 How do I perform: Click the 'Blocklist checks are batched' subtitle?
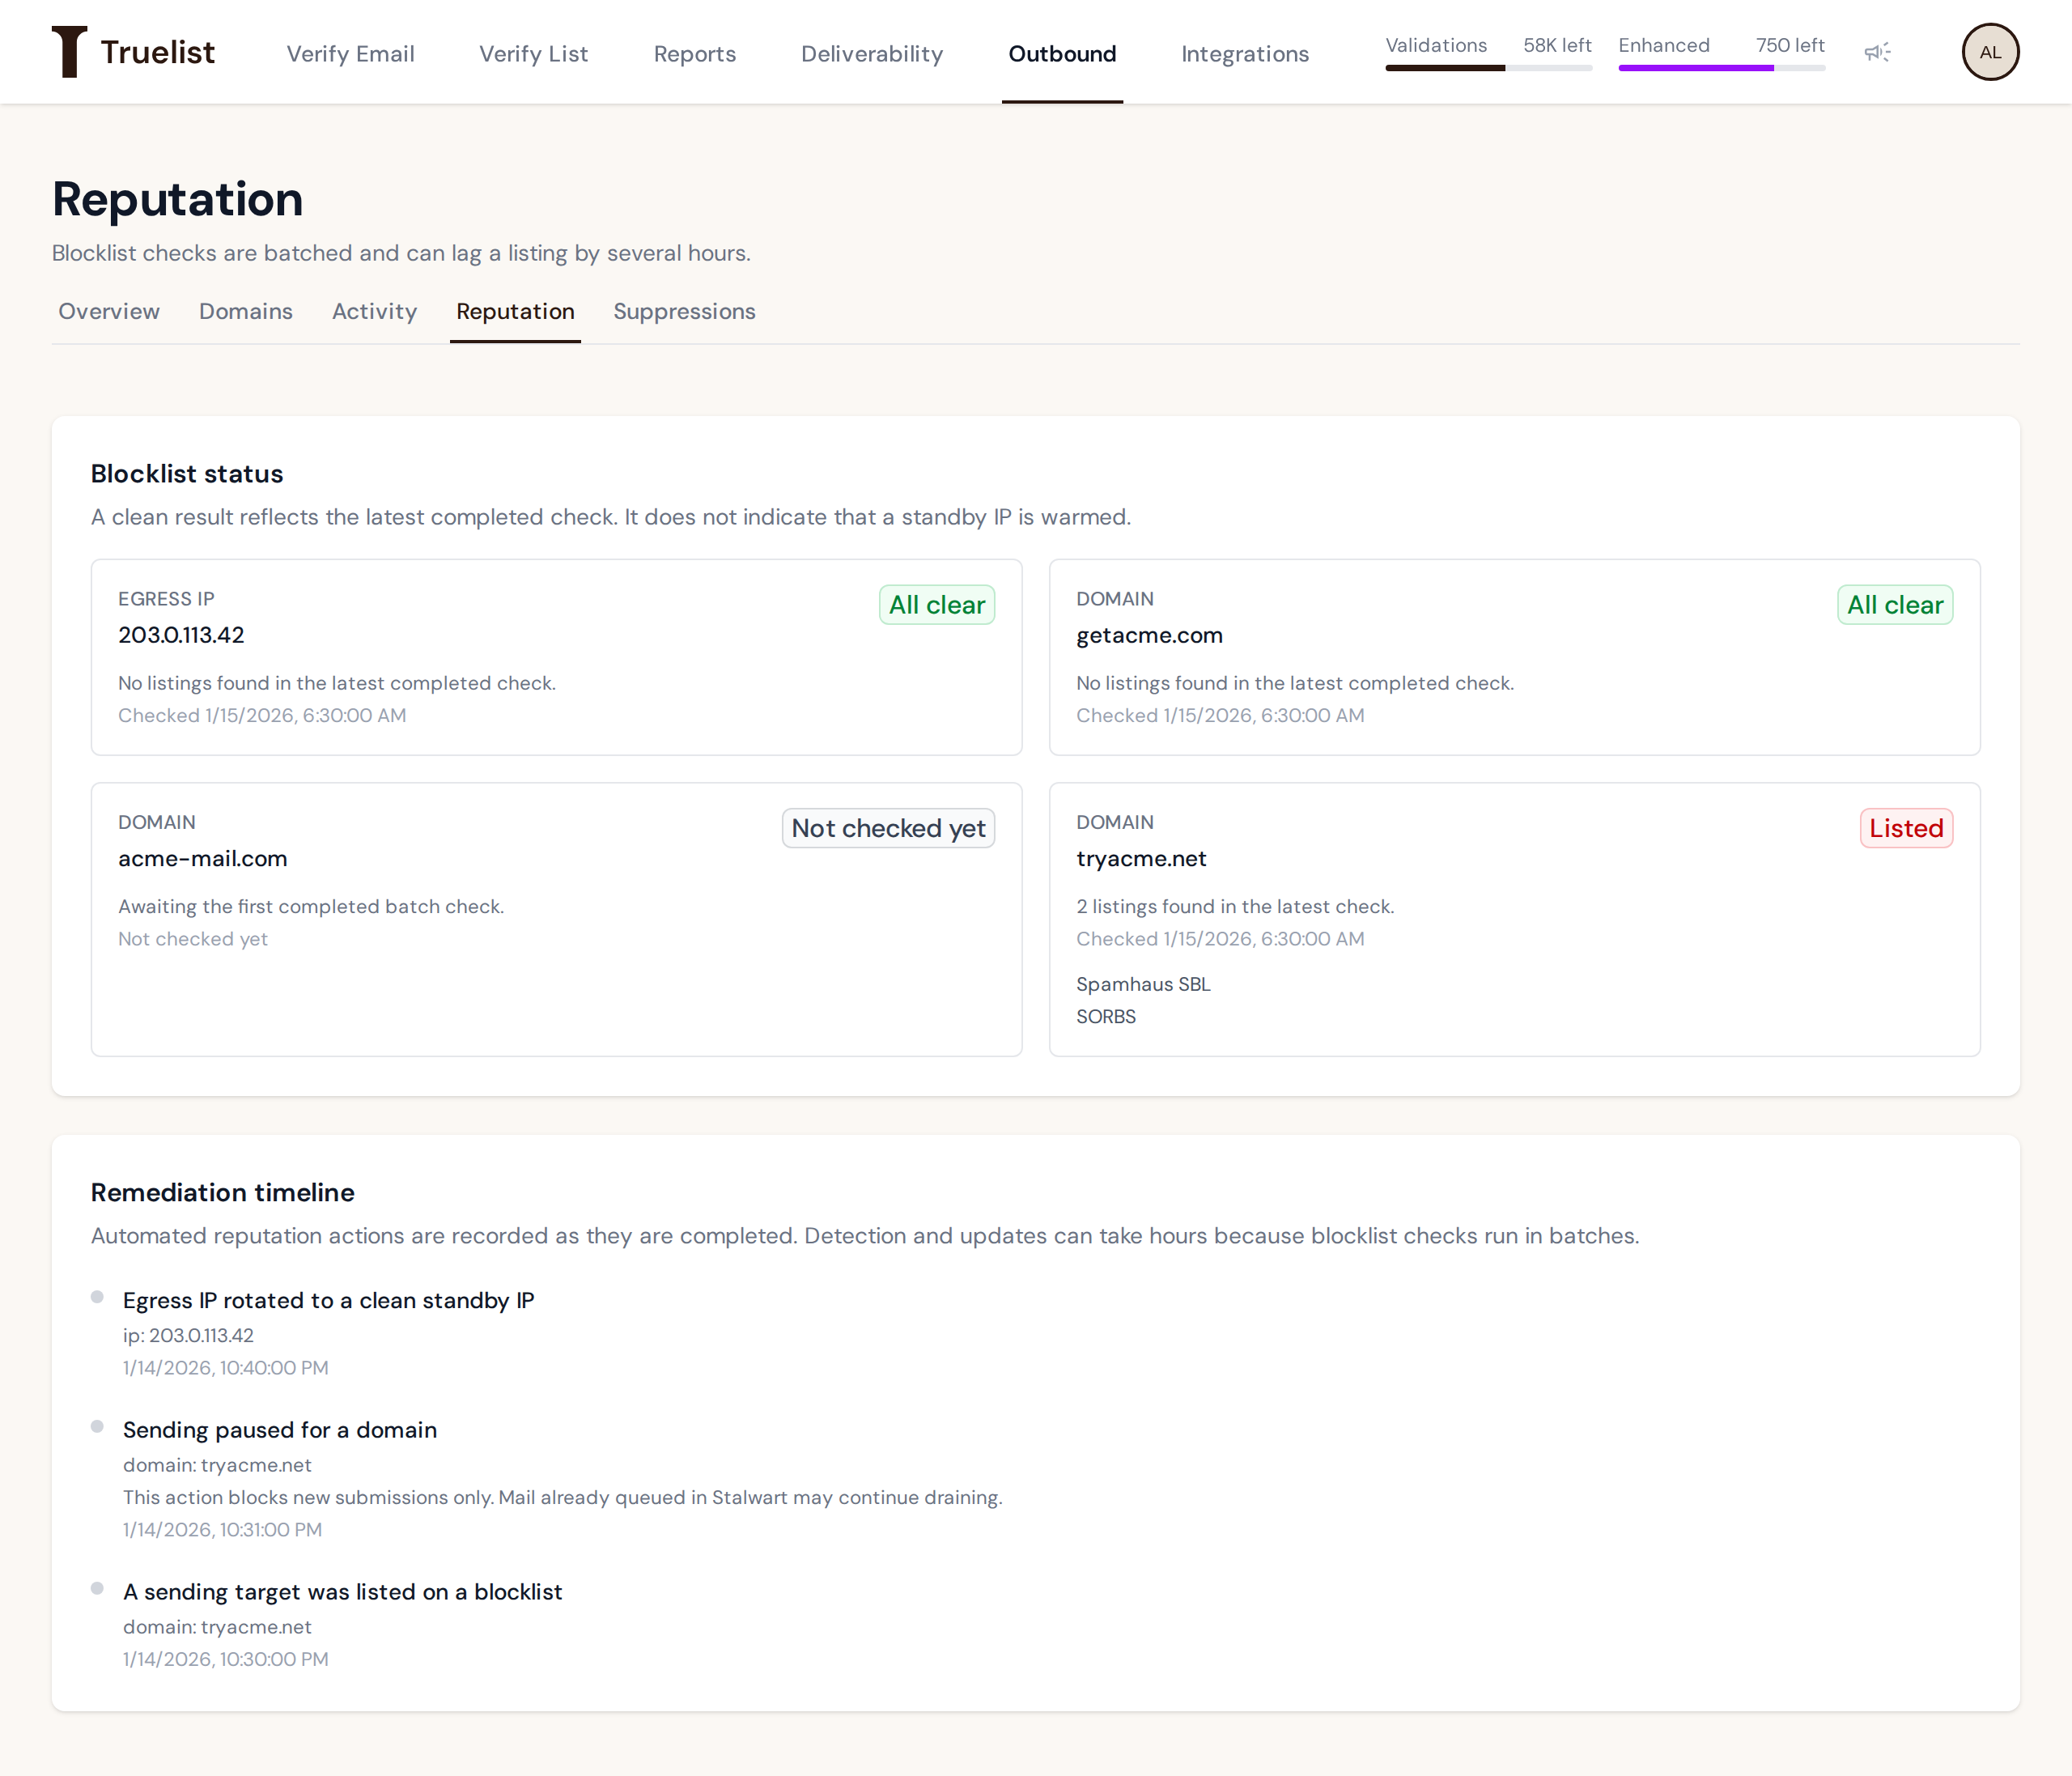[401, 253]
